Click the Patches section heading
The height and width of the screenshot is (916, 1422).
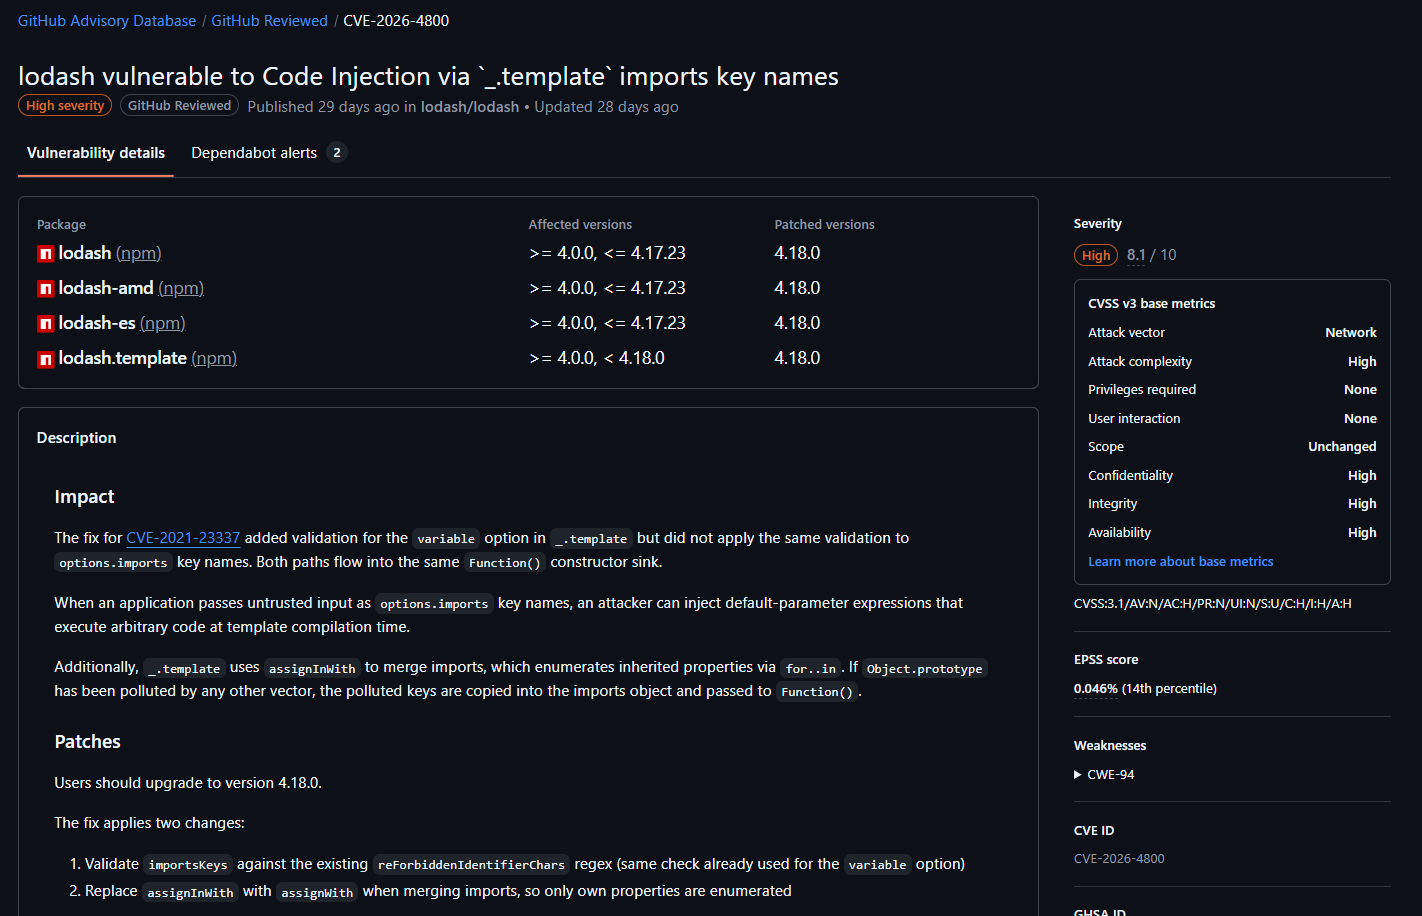[87, 742]
